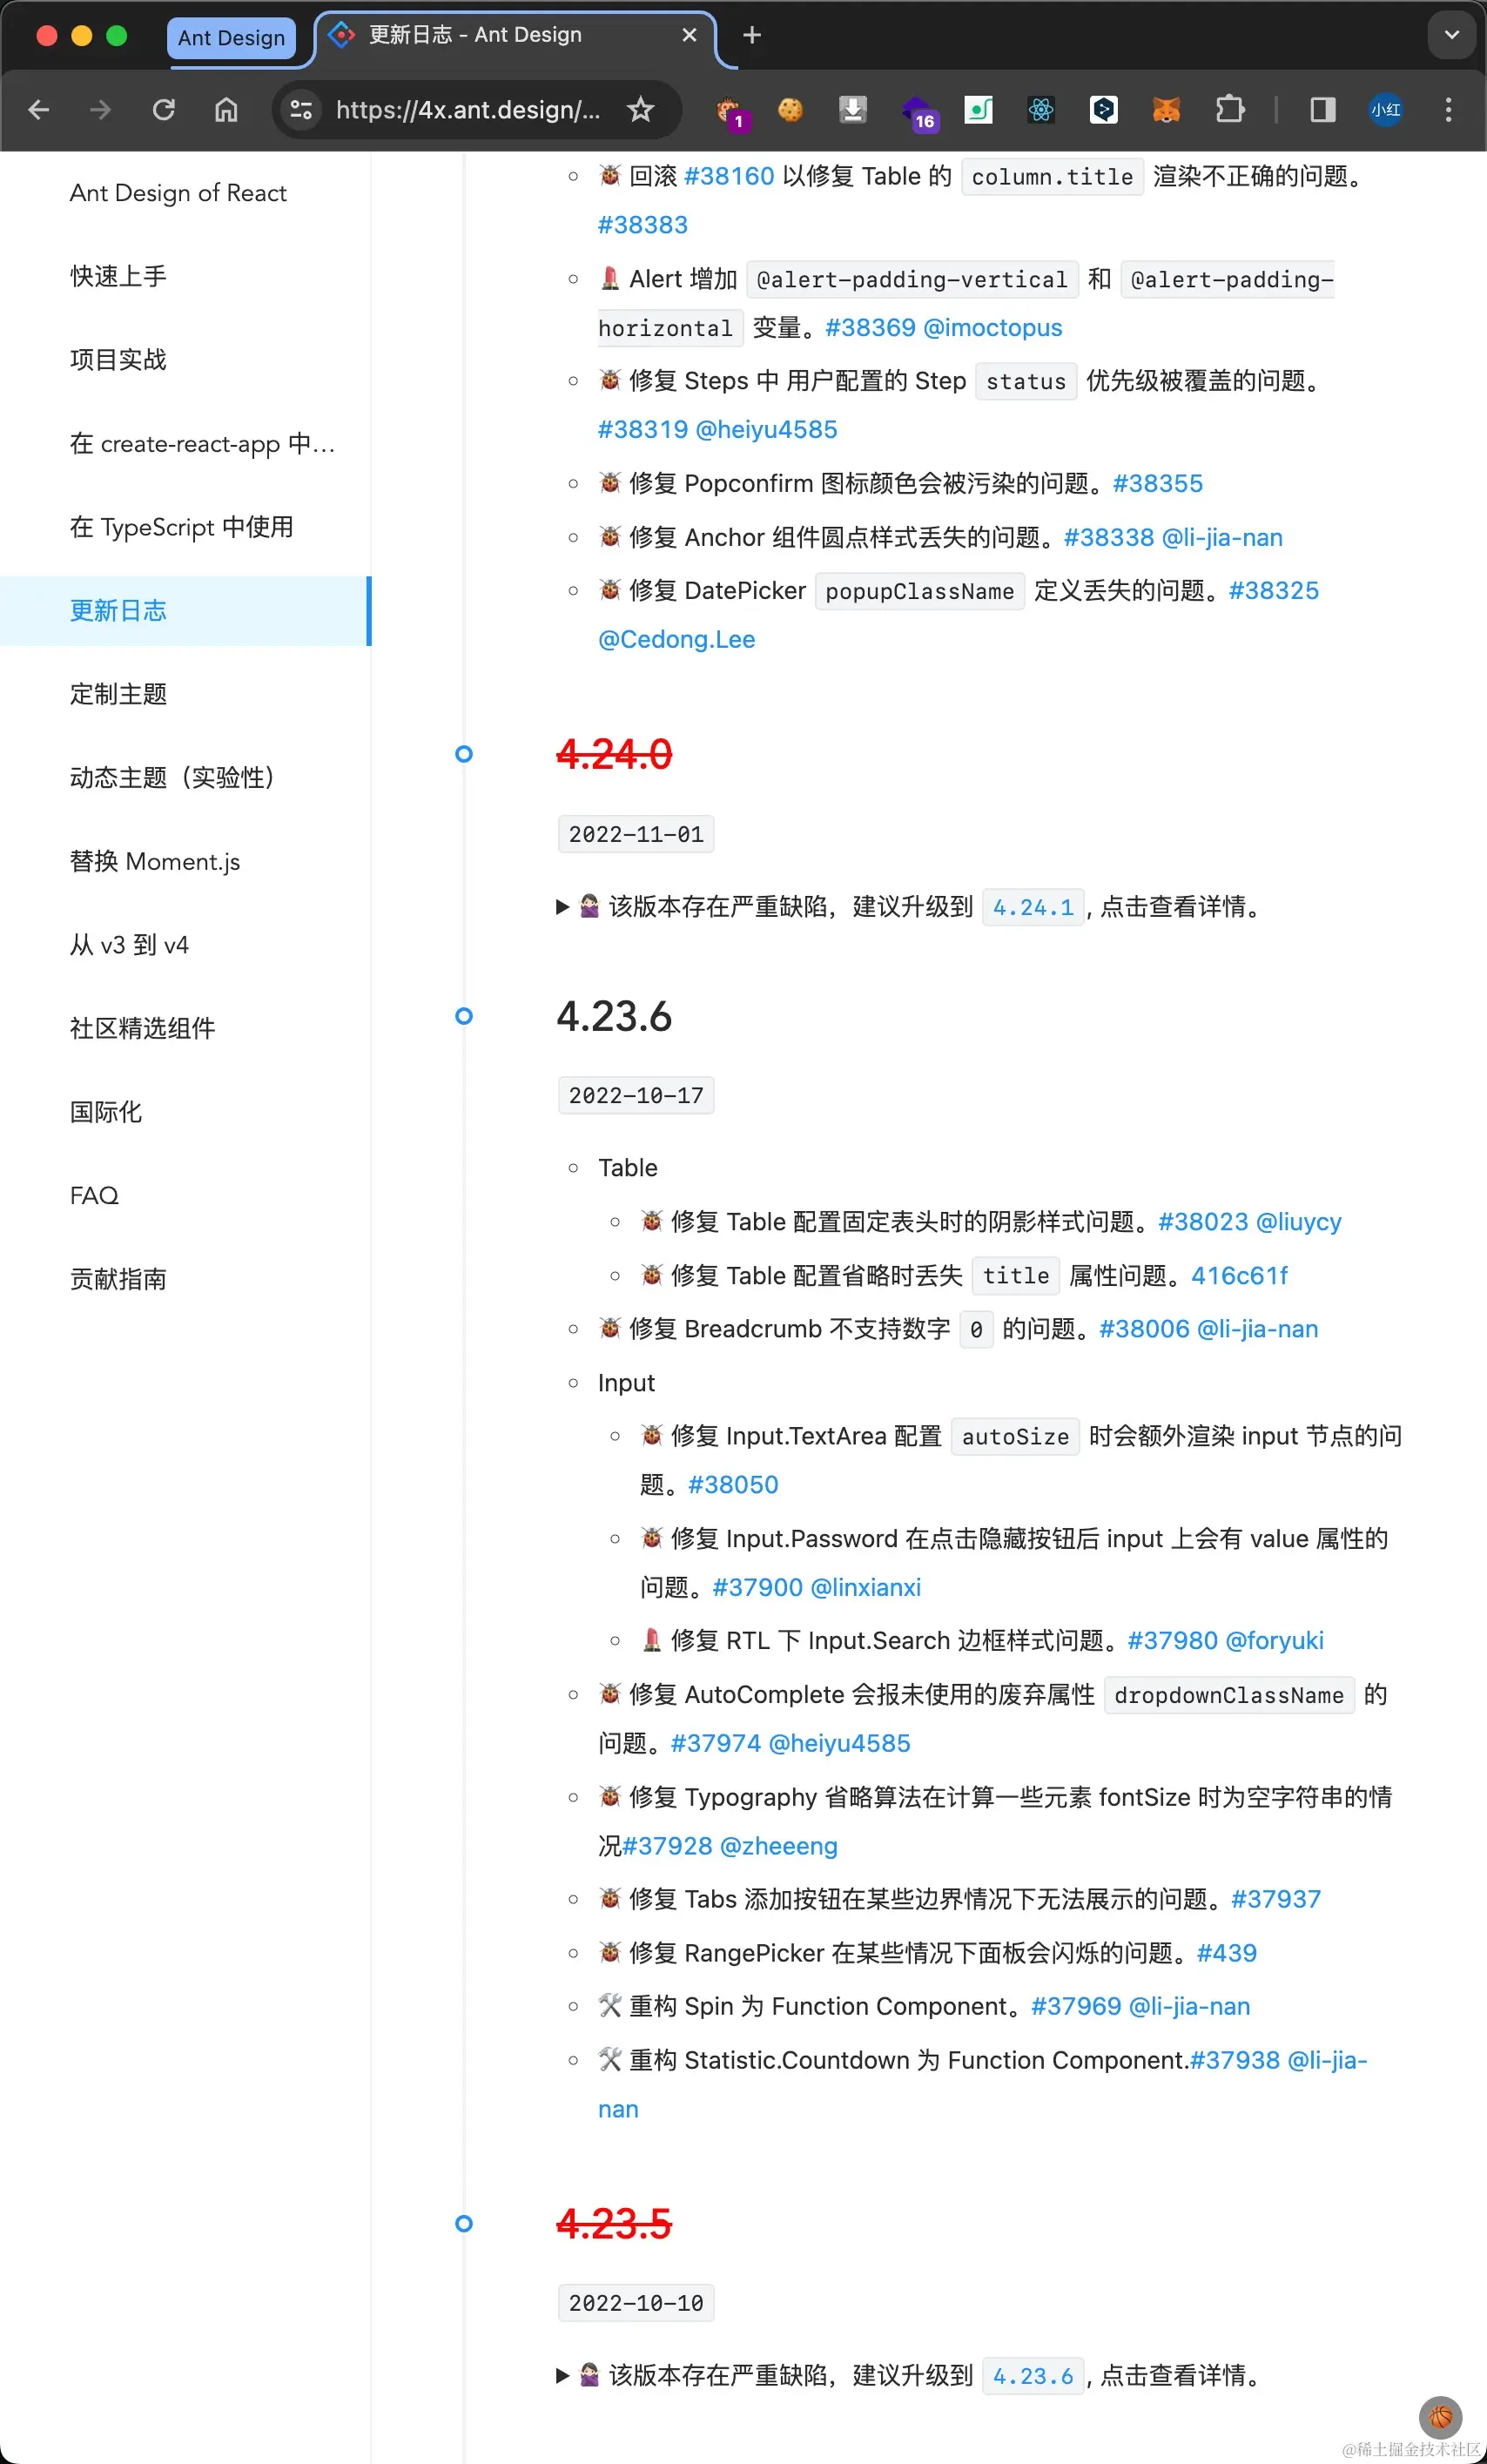
Task: Open pull request link #37937
Action: click(x=1276, y=1899)
